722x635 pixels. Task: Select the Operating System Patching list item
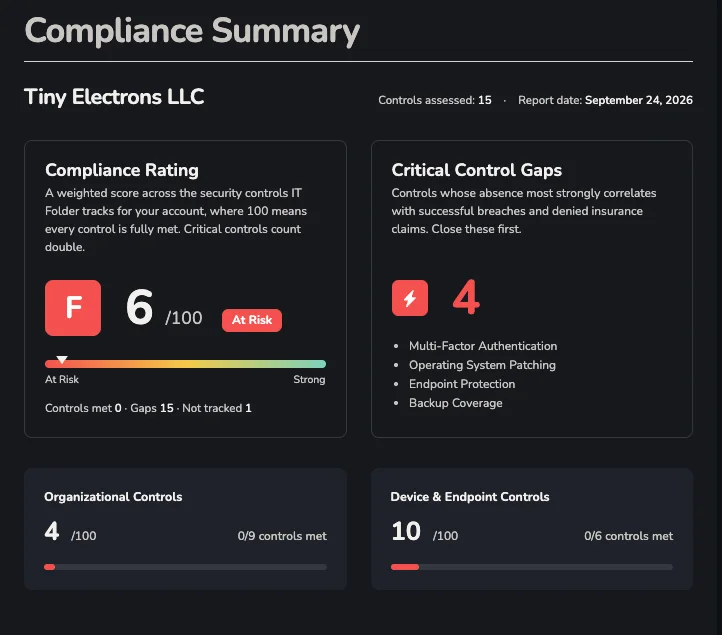pyautogui.click(x=482, y=365)
